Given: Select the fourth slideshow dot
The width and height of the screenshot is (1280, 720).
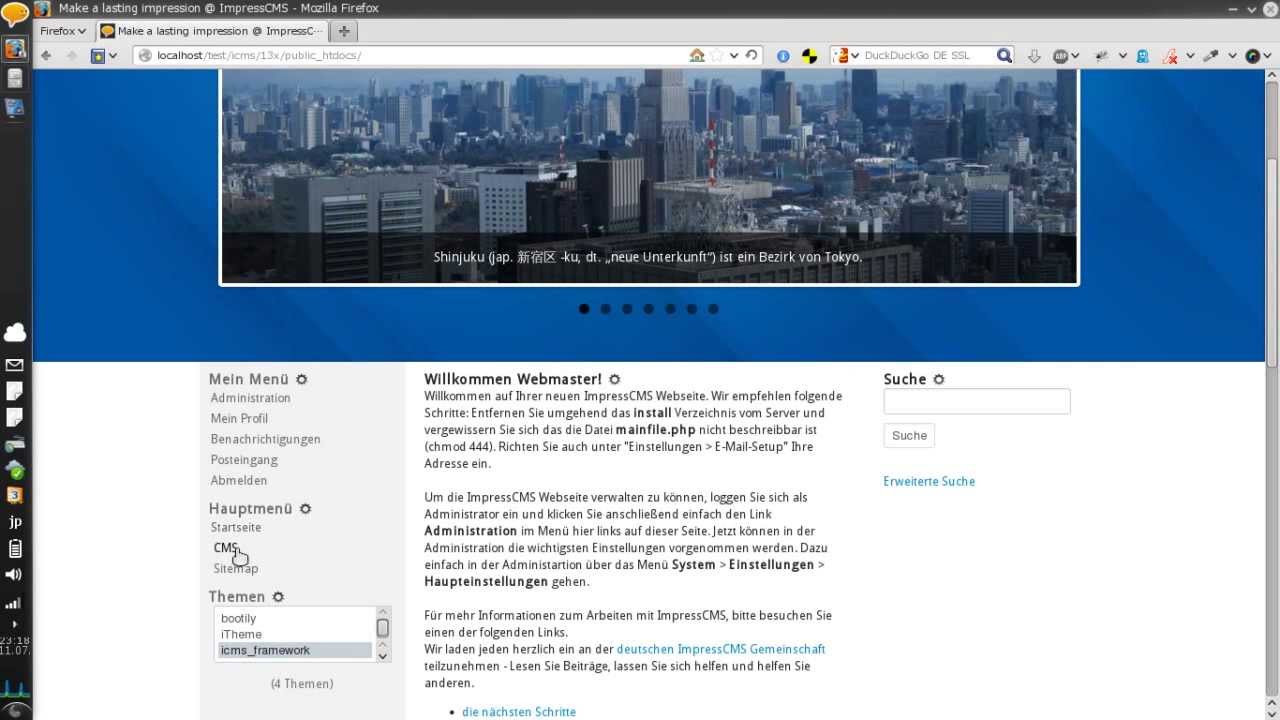Looking at the screenshot, I should click(x=649, y=309).
